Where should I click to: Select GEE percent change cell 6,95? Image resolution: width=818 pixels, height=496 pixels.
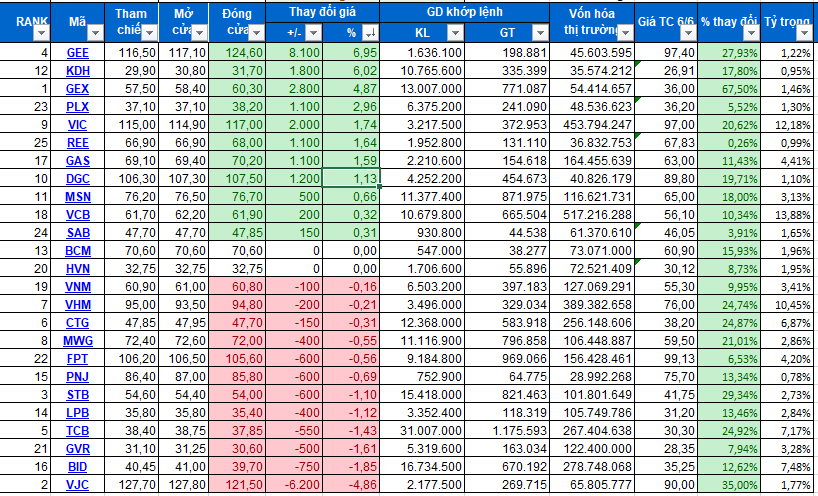pos(351,53)
